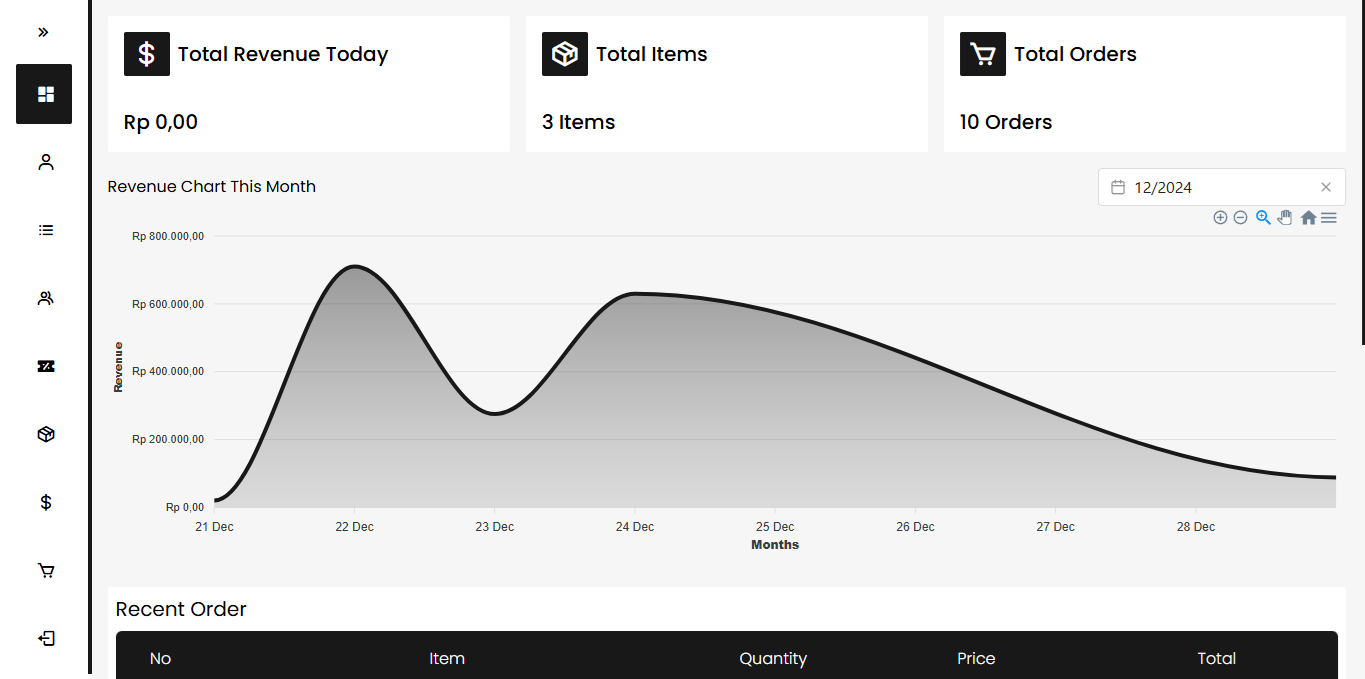Open the dashboard grid icon in sidebar
This screenshot has height=679, width=1365.
point(44,94)
